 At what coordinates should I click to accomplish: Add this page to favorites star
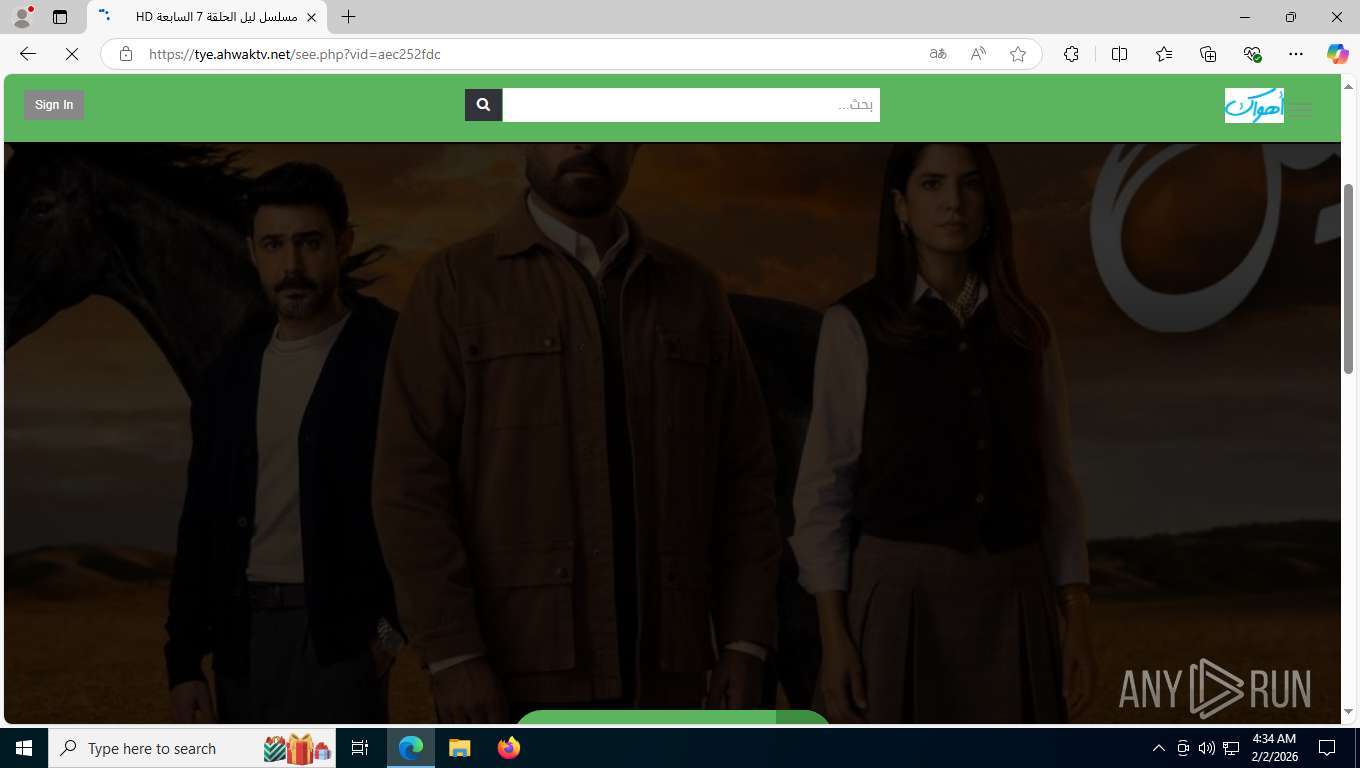coord(1018,54)
